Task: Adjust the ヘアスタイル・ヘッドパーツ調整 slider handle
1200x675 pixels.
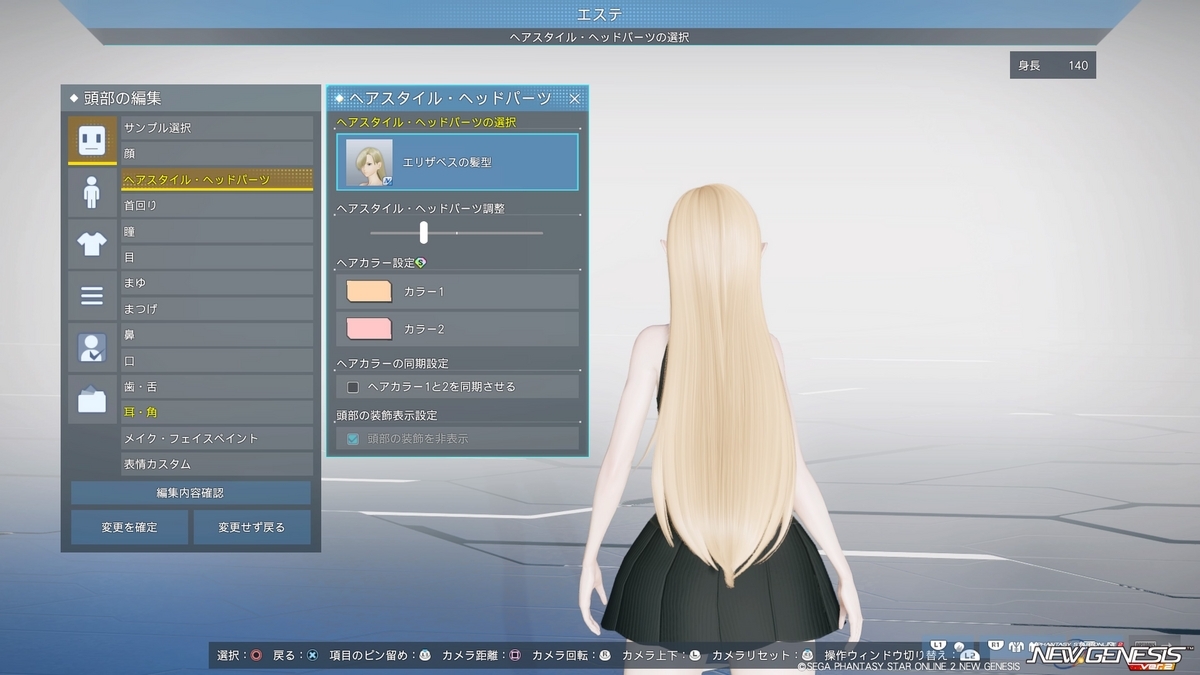Action: pos(424,232)
